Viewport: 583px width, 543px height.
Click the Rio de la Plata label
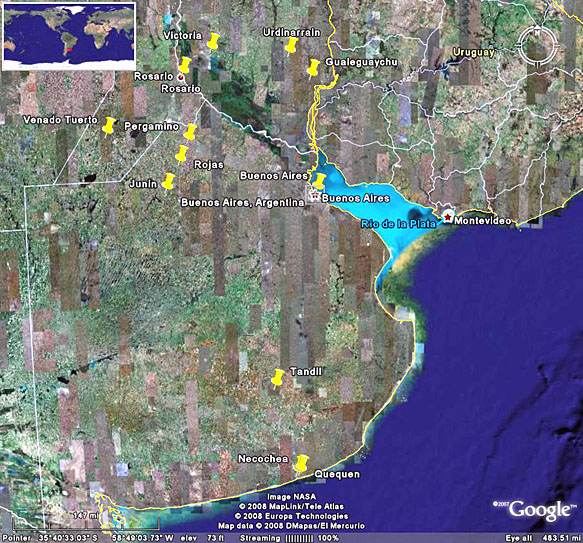(x=398, y=224)
